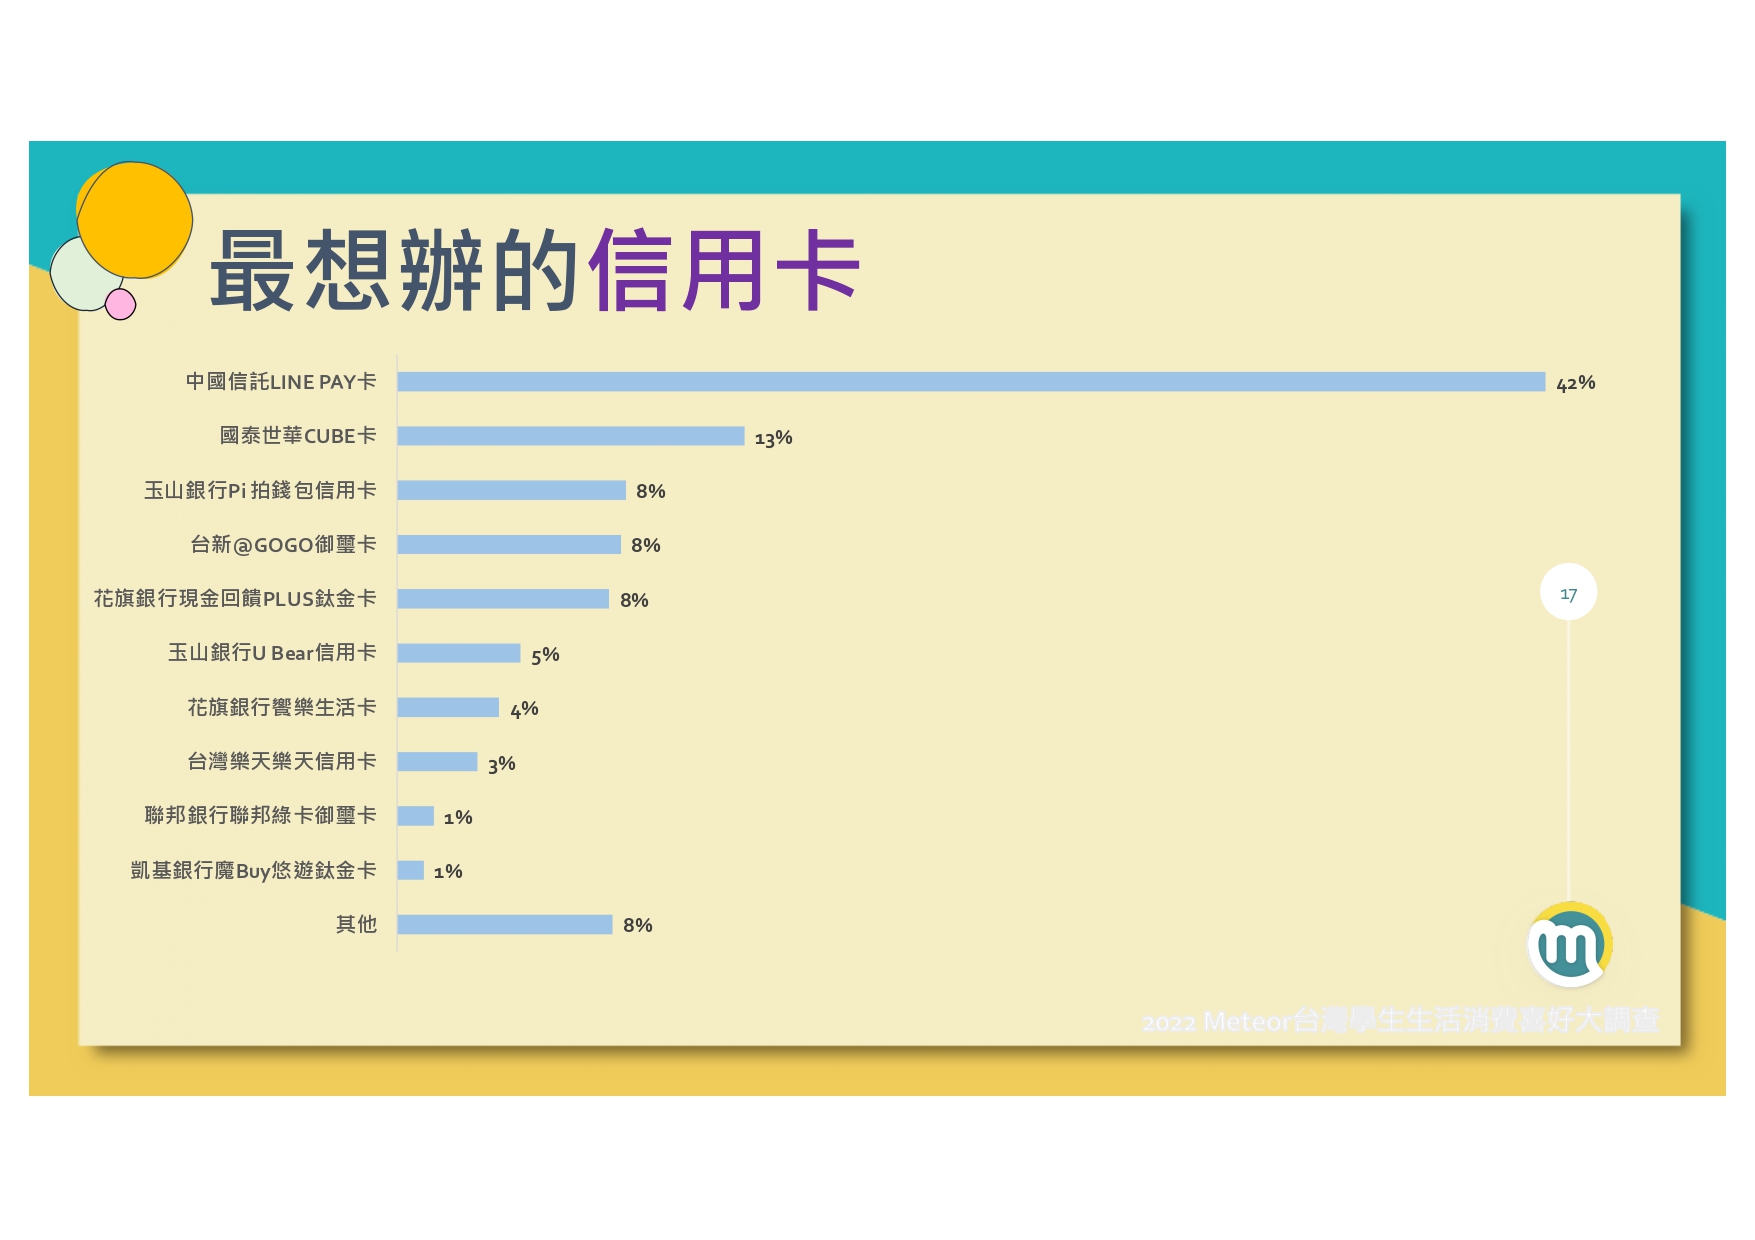Click the 8% bar for 其他

(x=505, y=924)
